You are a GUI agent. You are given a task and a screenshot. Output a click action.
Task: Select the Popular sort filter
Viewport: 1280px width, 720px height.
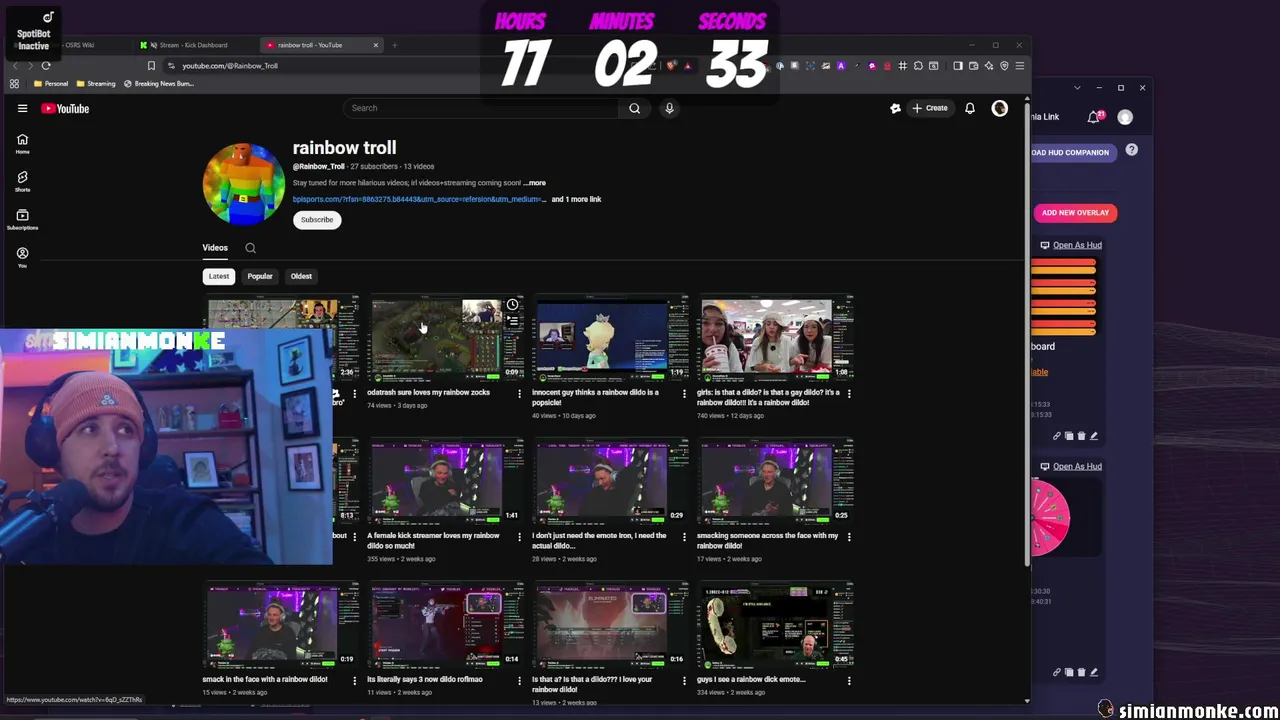[260, 276]
